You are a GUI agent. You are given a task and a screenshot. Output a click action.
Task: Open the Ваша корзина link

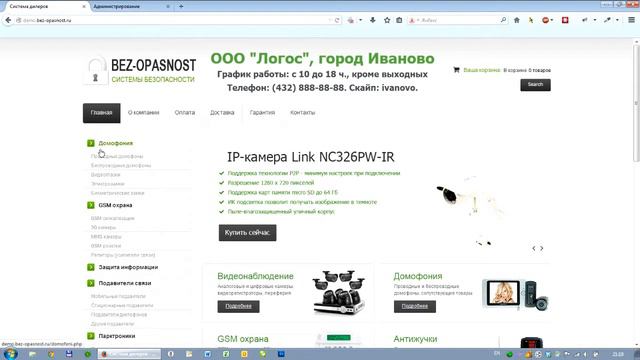[x=482, y=70]
